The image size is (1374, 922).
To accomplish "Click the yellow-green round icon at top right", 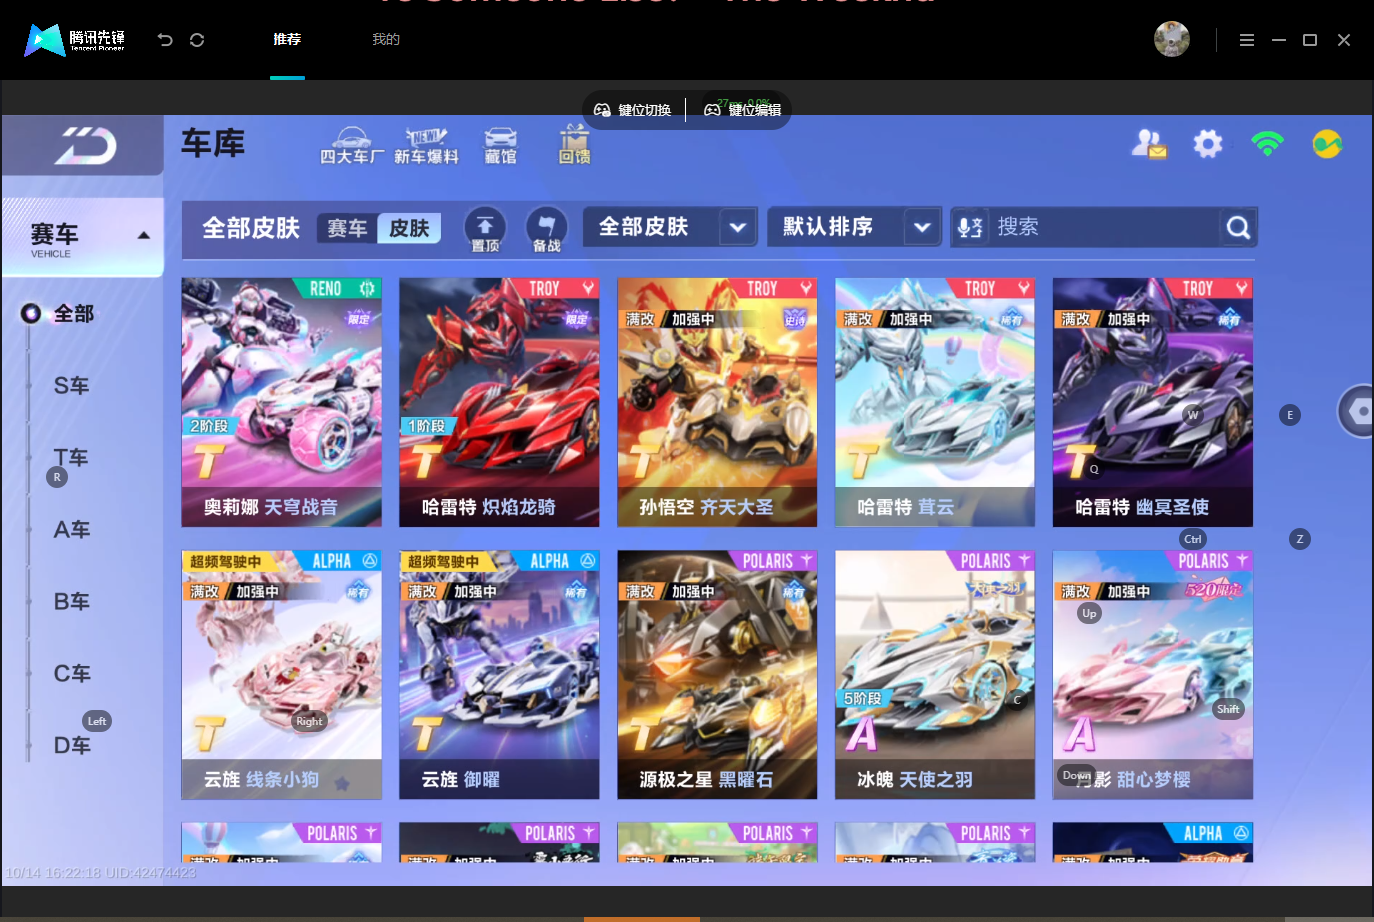I will pyautogui.click(x=1327, y=144).
